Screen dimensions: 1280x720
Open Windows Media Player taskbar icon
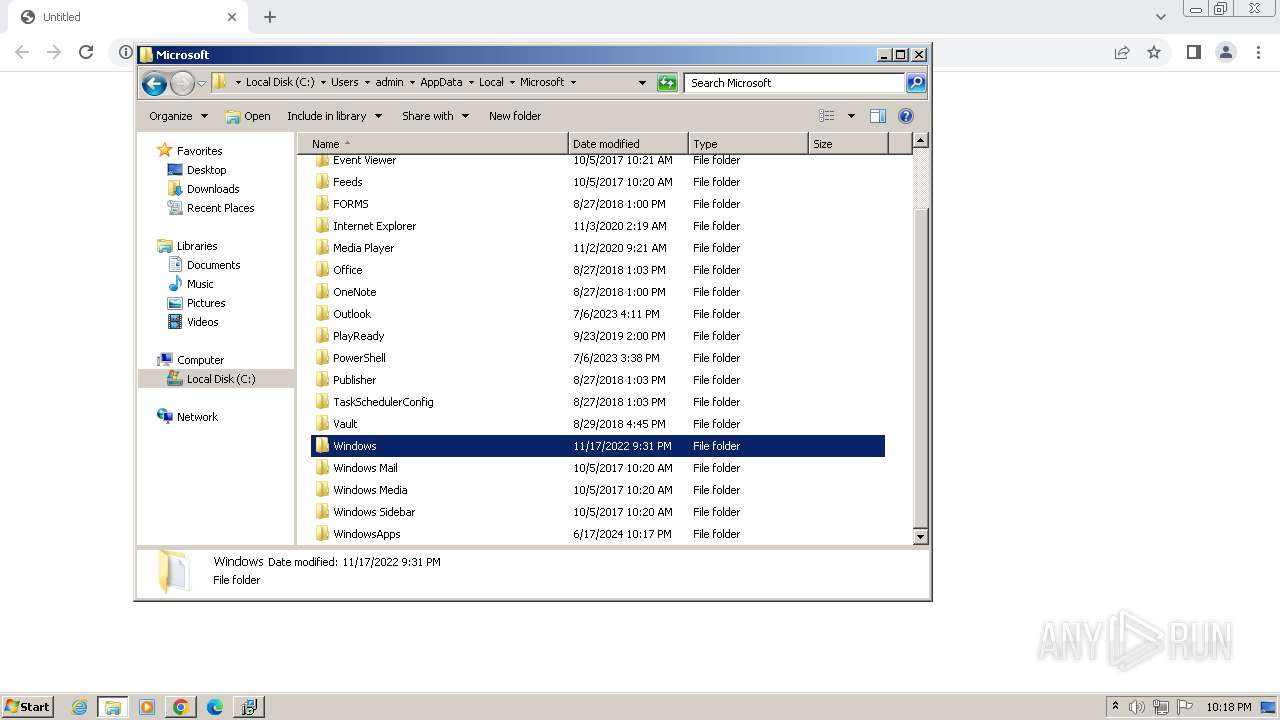(147, 707)
